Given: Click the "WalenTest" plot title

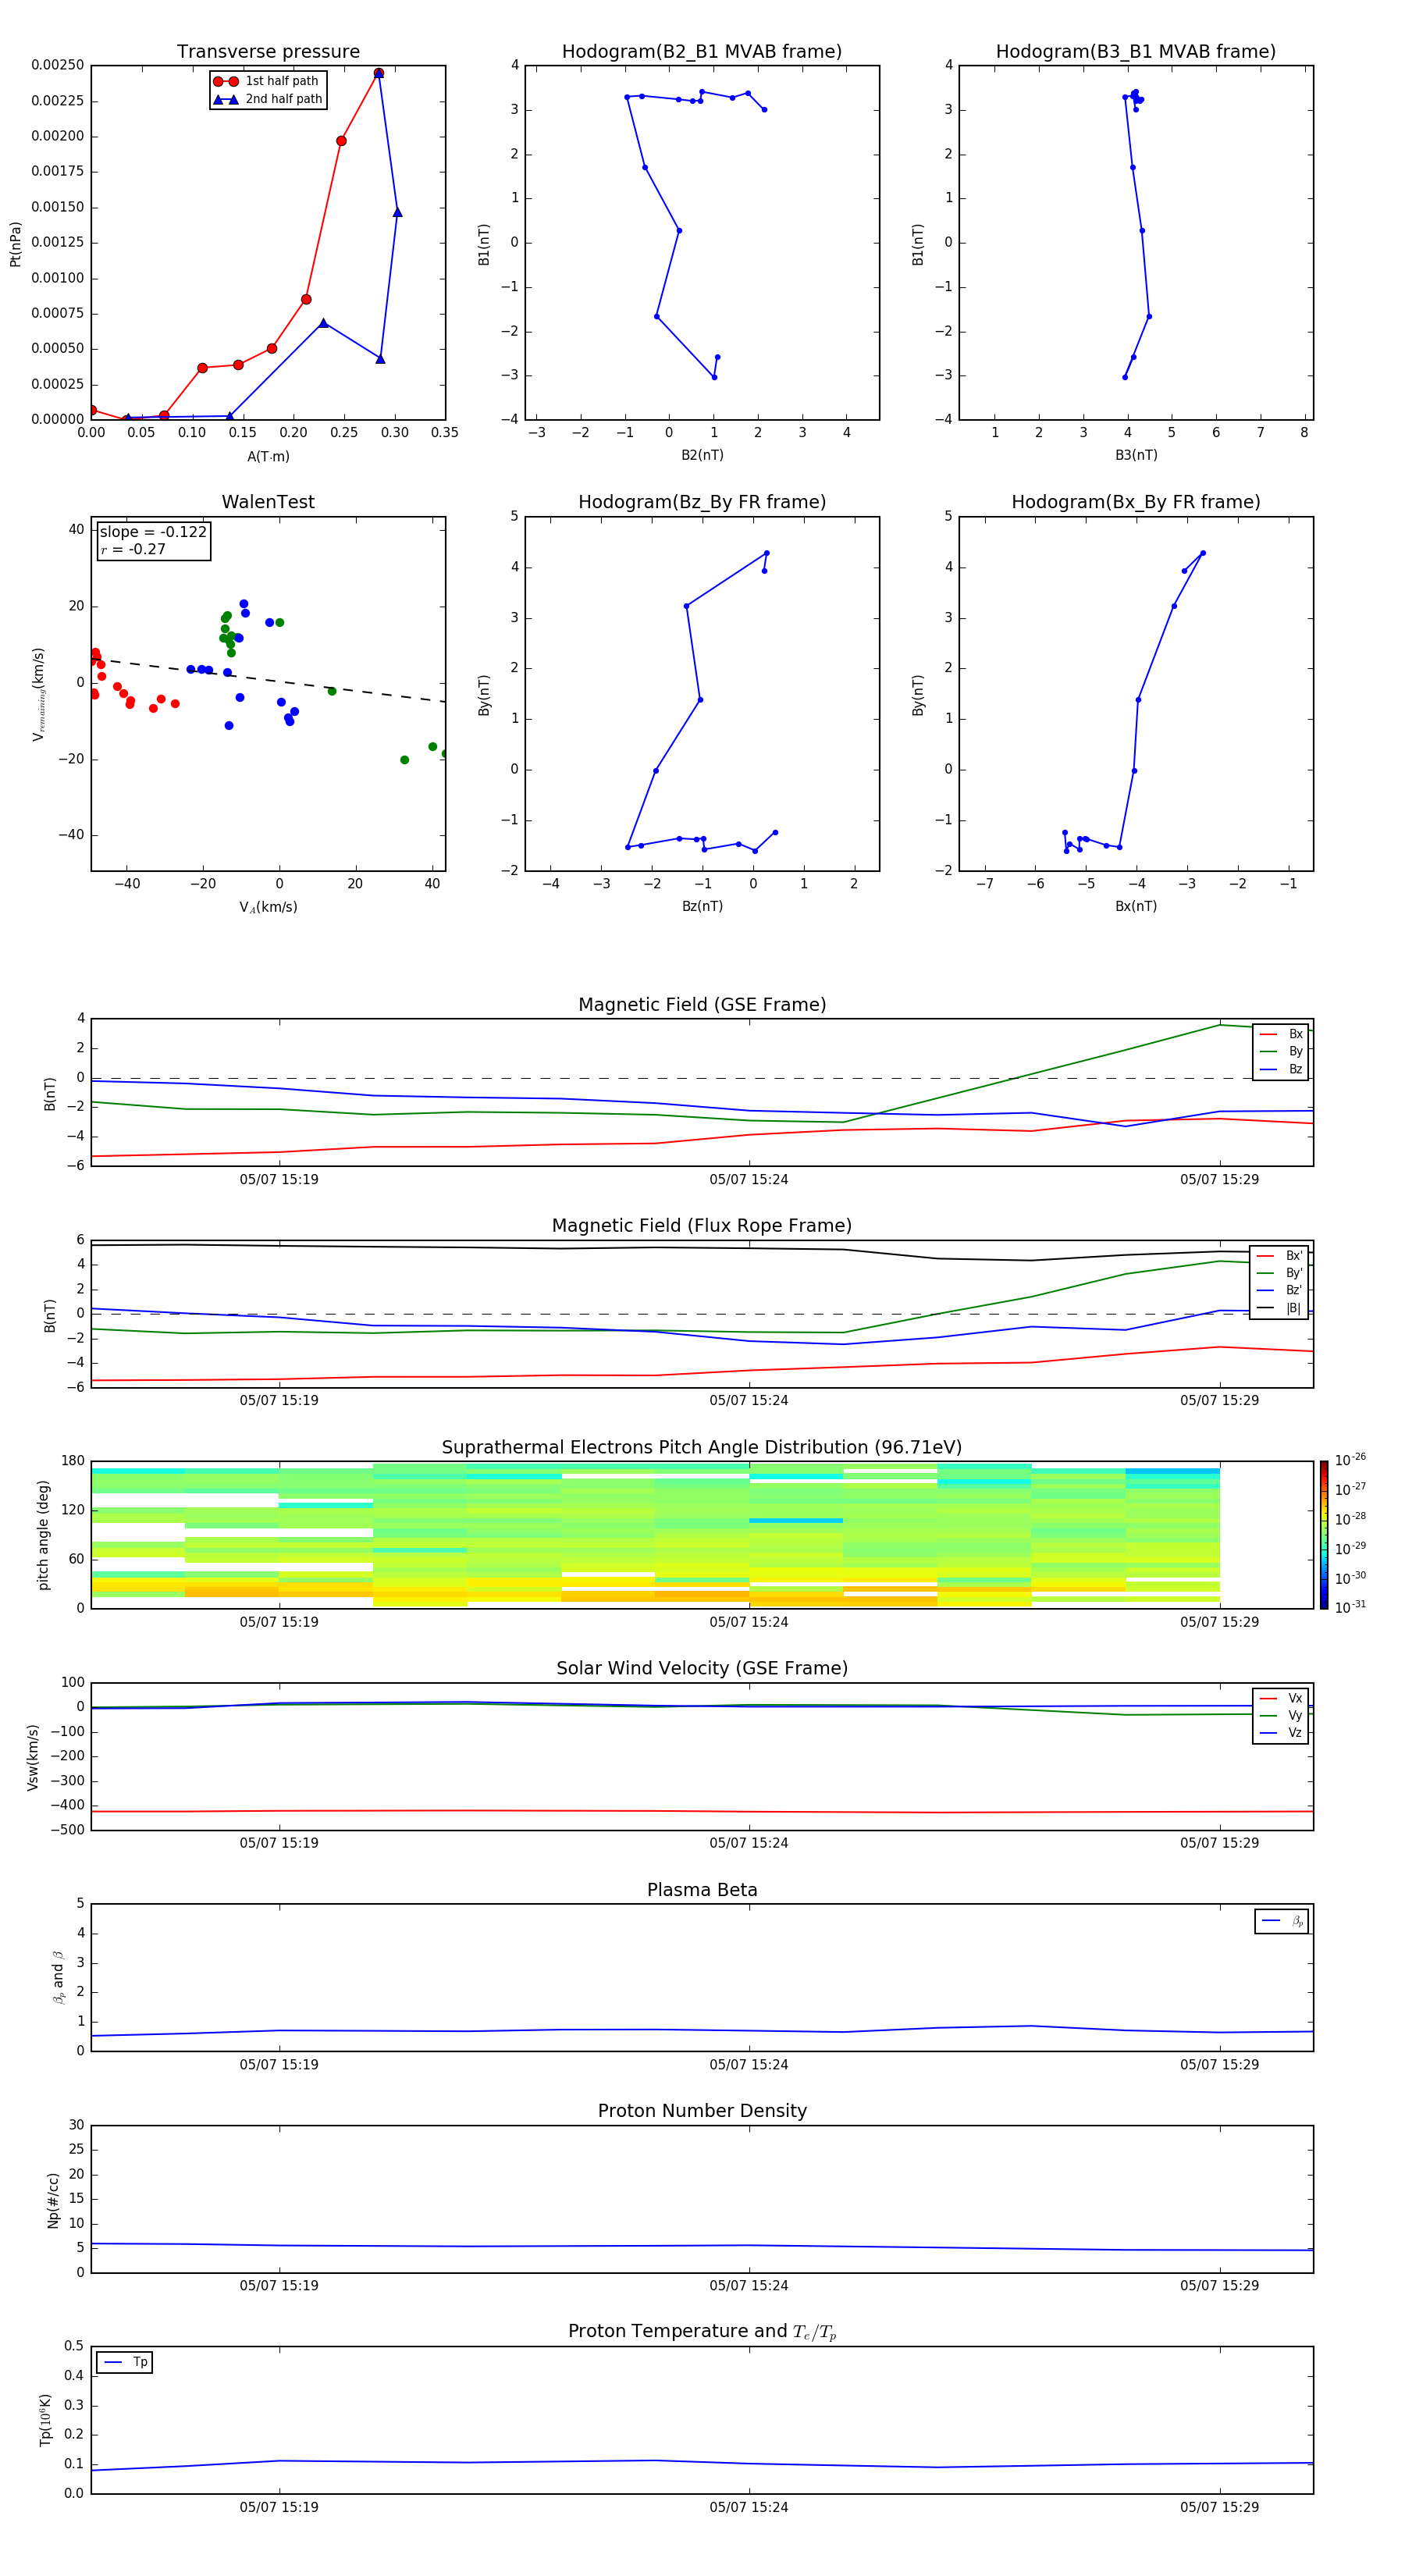Looking at the screenshot, I should 268,502.
